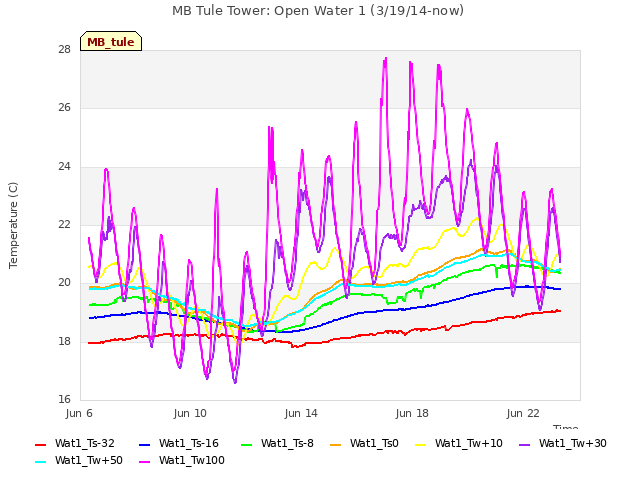640x480 pixels.
Task: Select the Wat1_Tw+10 legend label
Action: pyautogui.click(x=469, y=444)
